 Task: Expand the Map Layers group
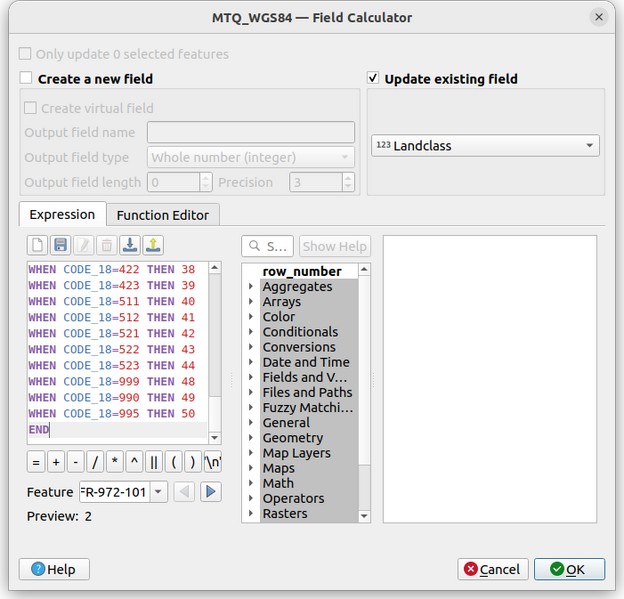251,453
